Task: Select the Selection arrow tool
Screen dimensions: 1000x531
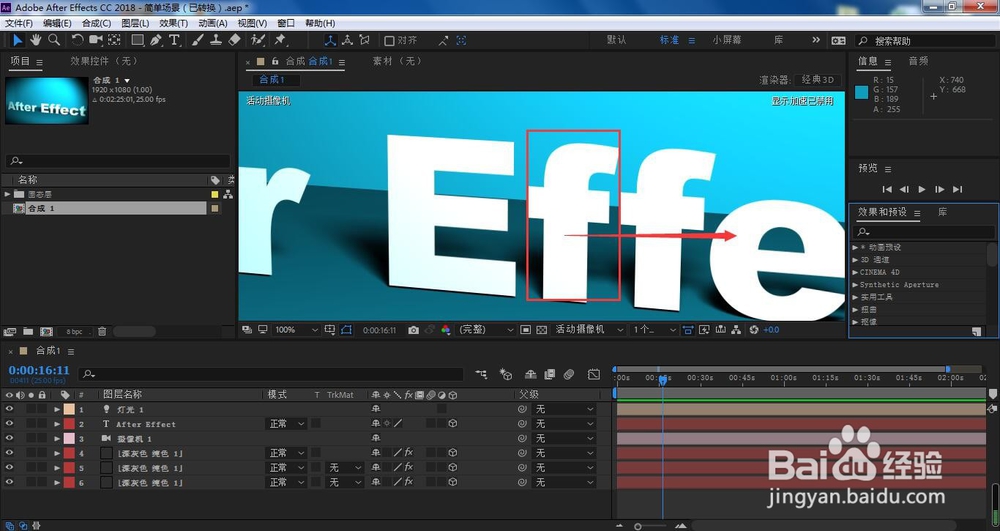Action: click(17, 40)
